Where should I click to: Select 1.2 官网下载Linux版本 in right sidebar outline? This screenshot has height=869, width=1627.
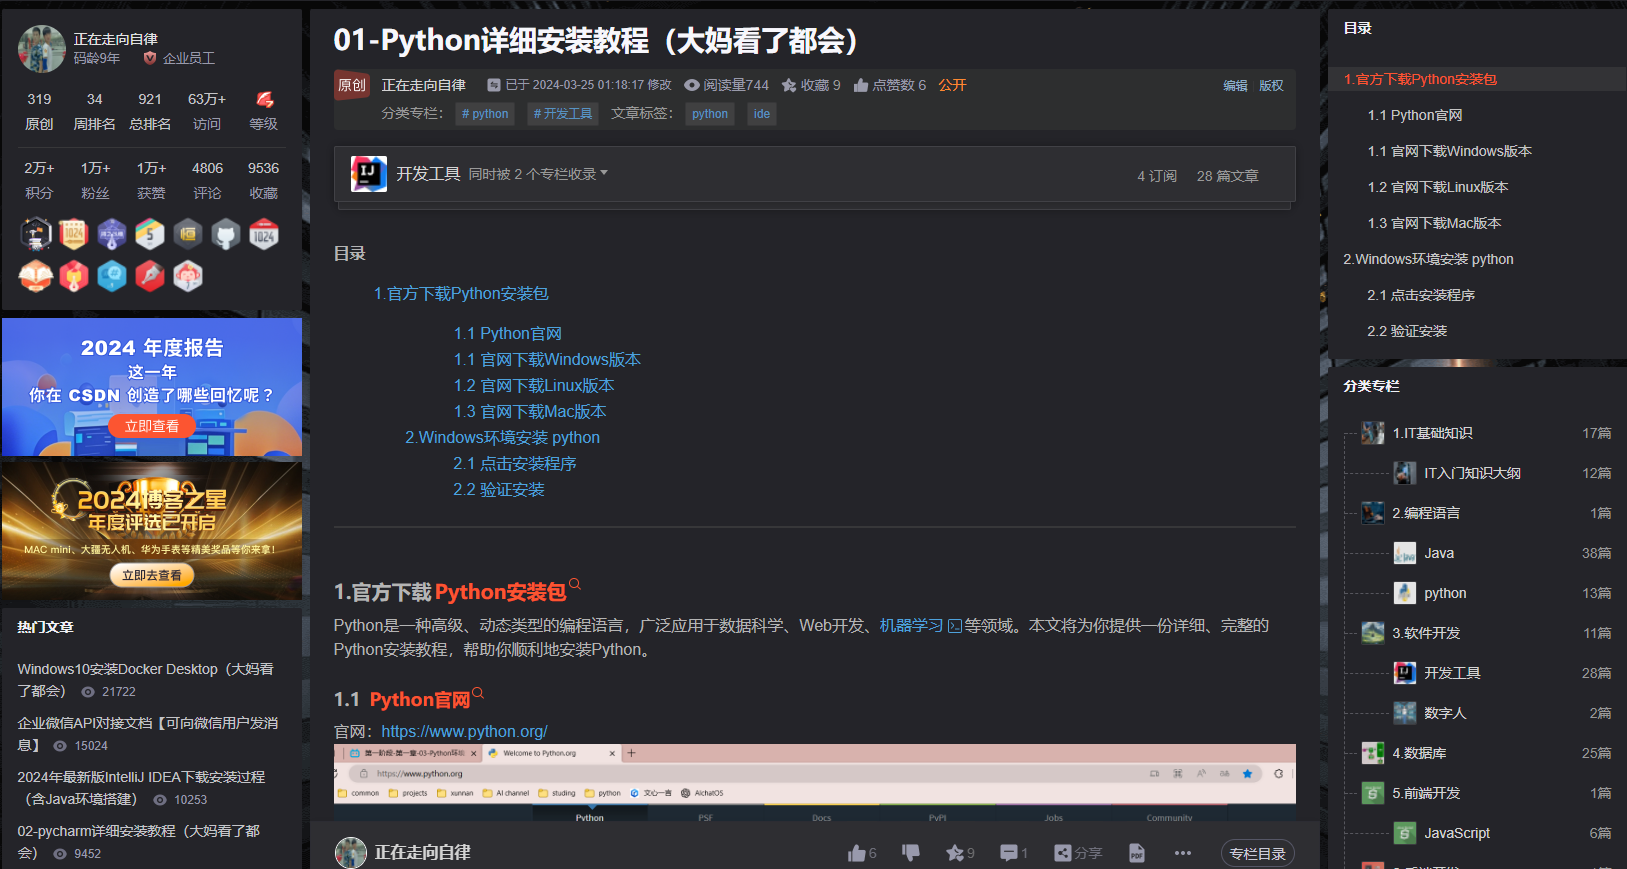1438,187
